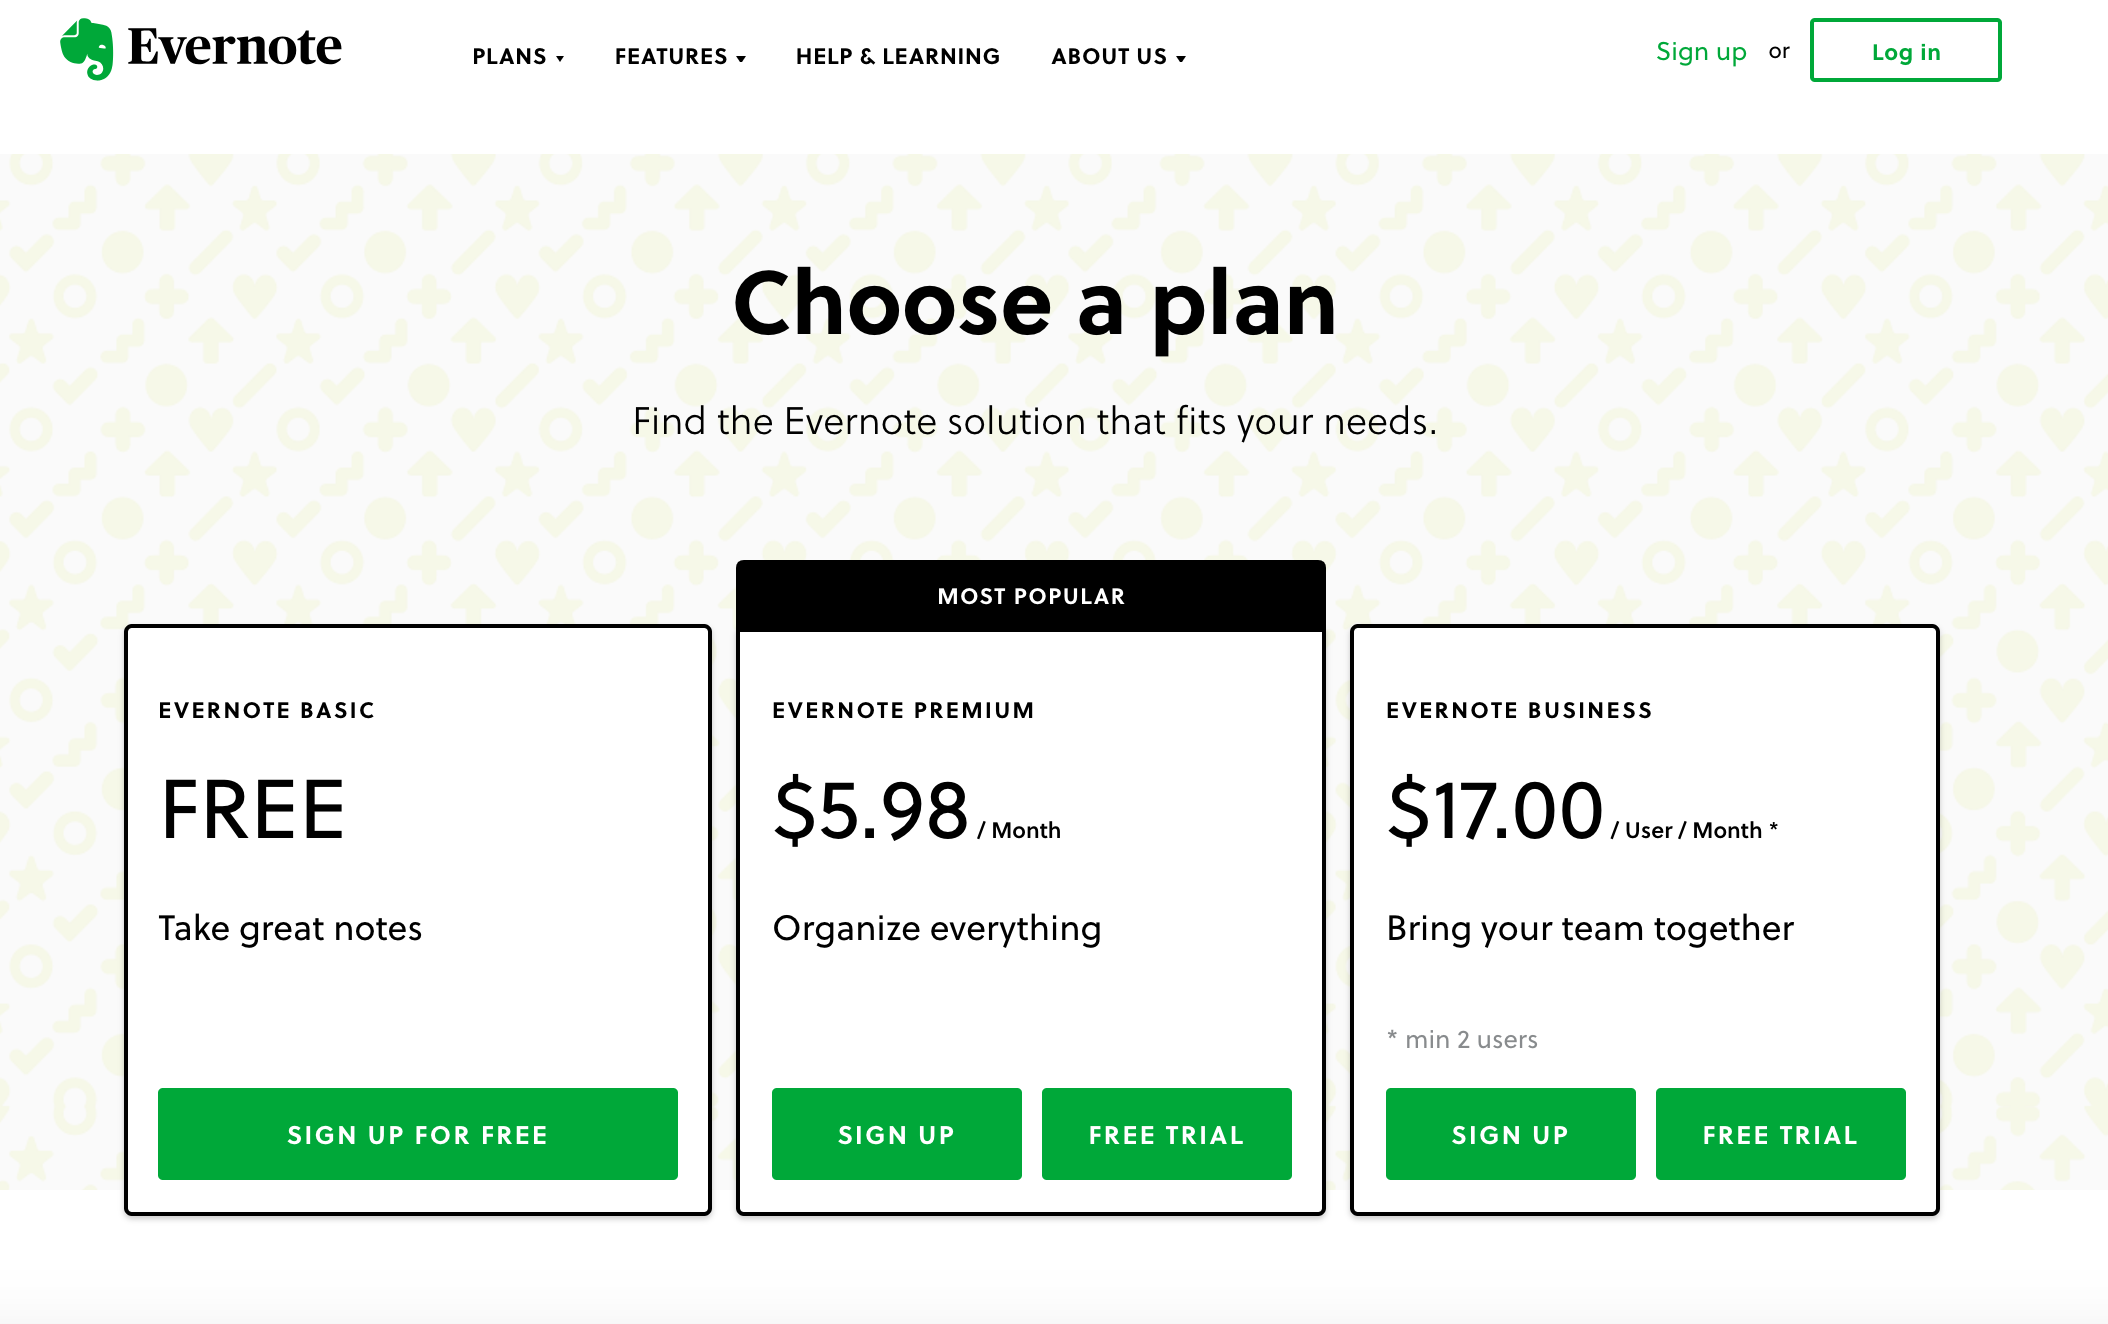The width and height of the screenshot is (2108, 1324).
Task: Open Help & Learning page
Action: point(898,57)
